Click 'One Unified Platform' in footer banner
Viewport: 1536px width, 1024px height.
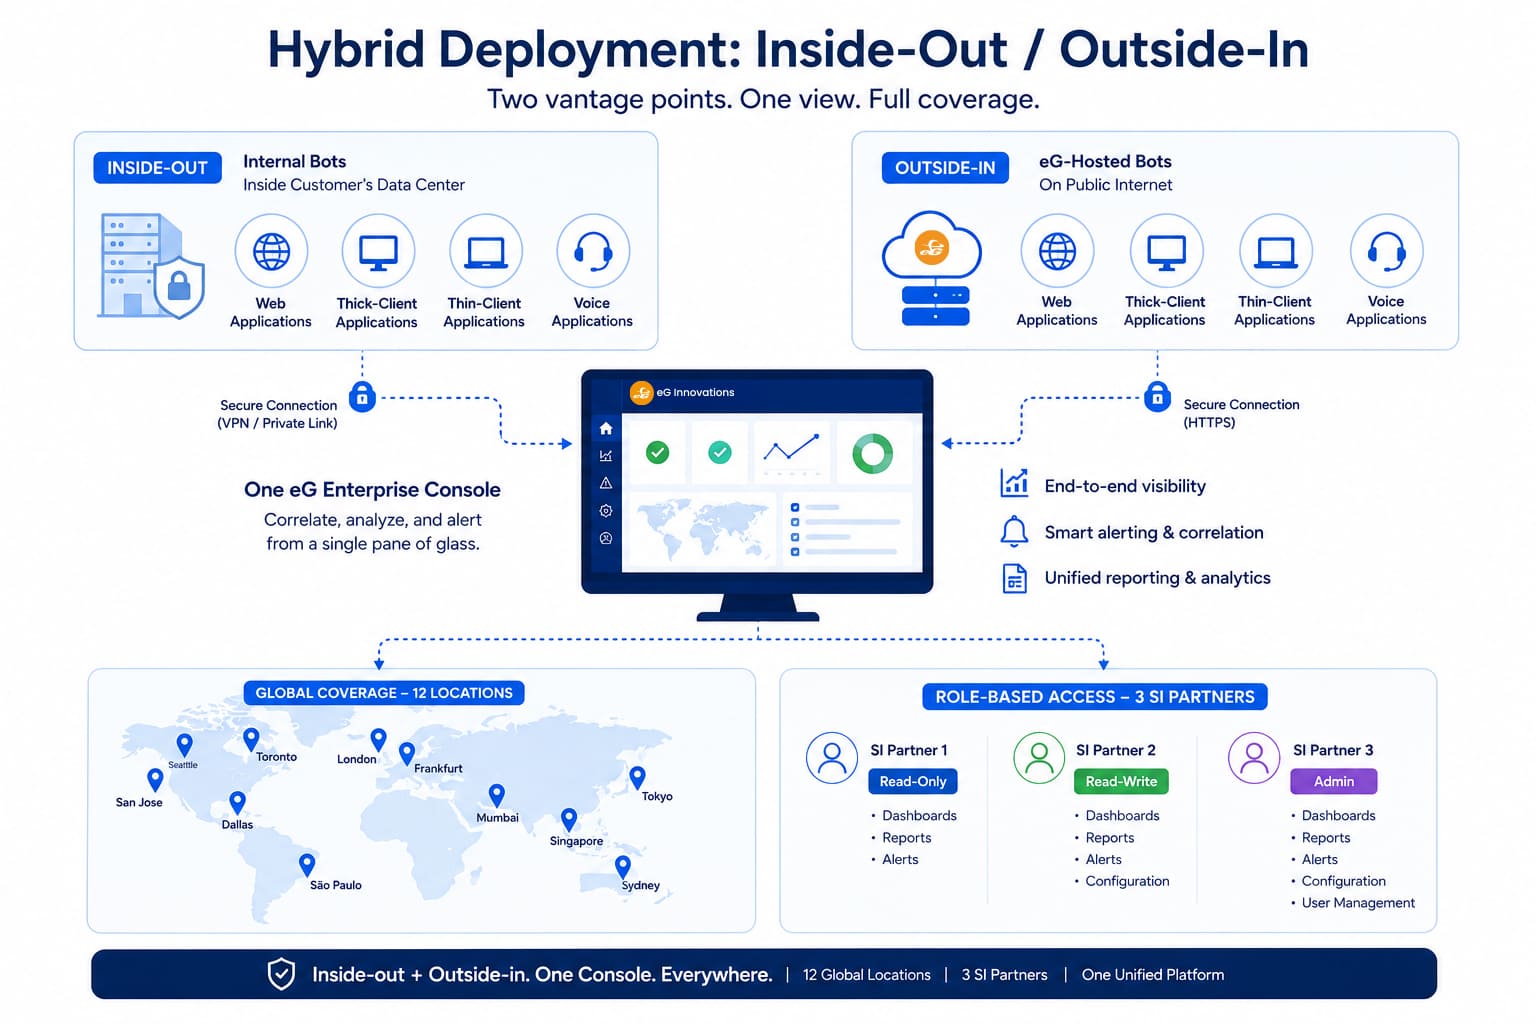(x=1153, y=975)
